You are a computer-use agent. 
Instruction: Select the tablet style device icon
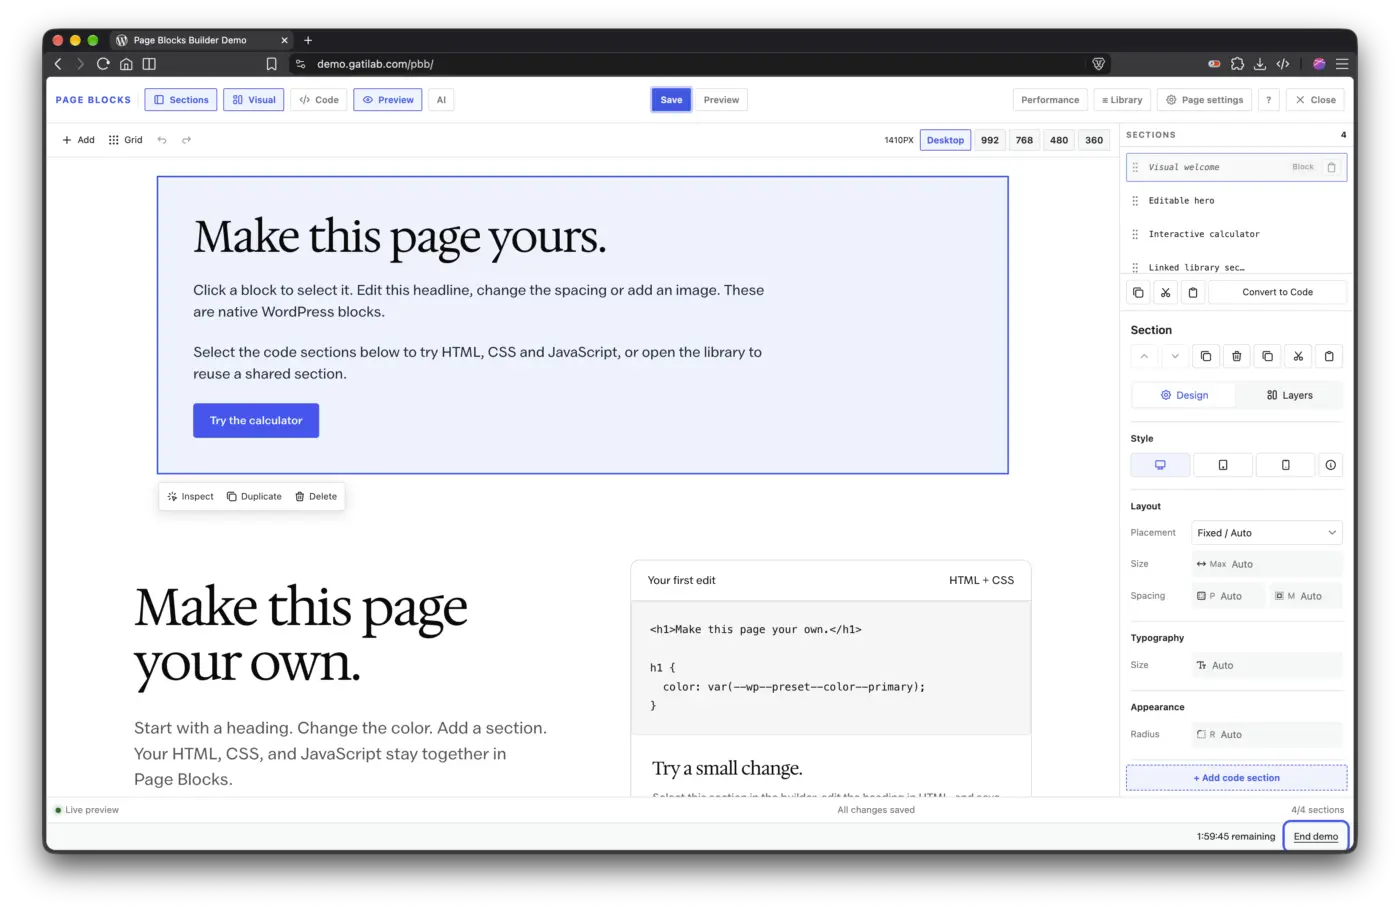[1223, 465]
